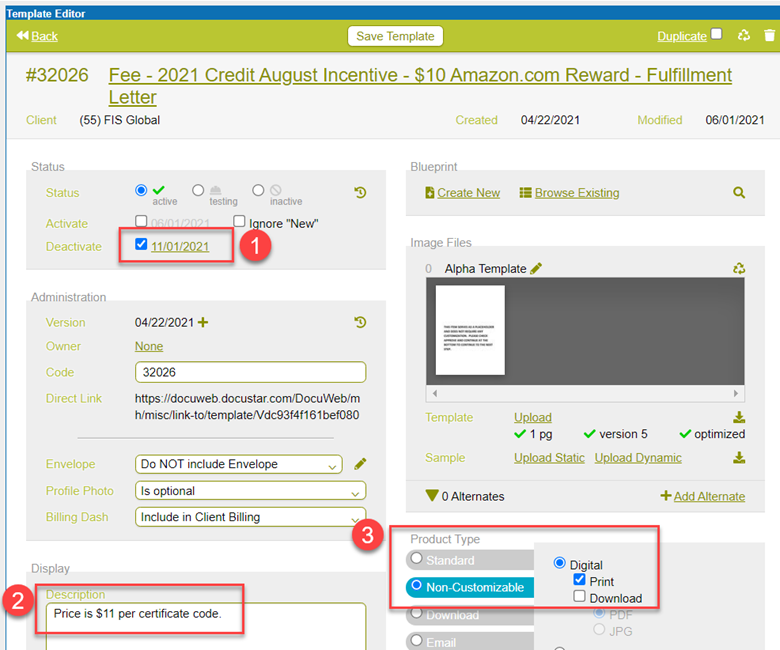Click the plus icon next to Version date

tap(203, 323)
